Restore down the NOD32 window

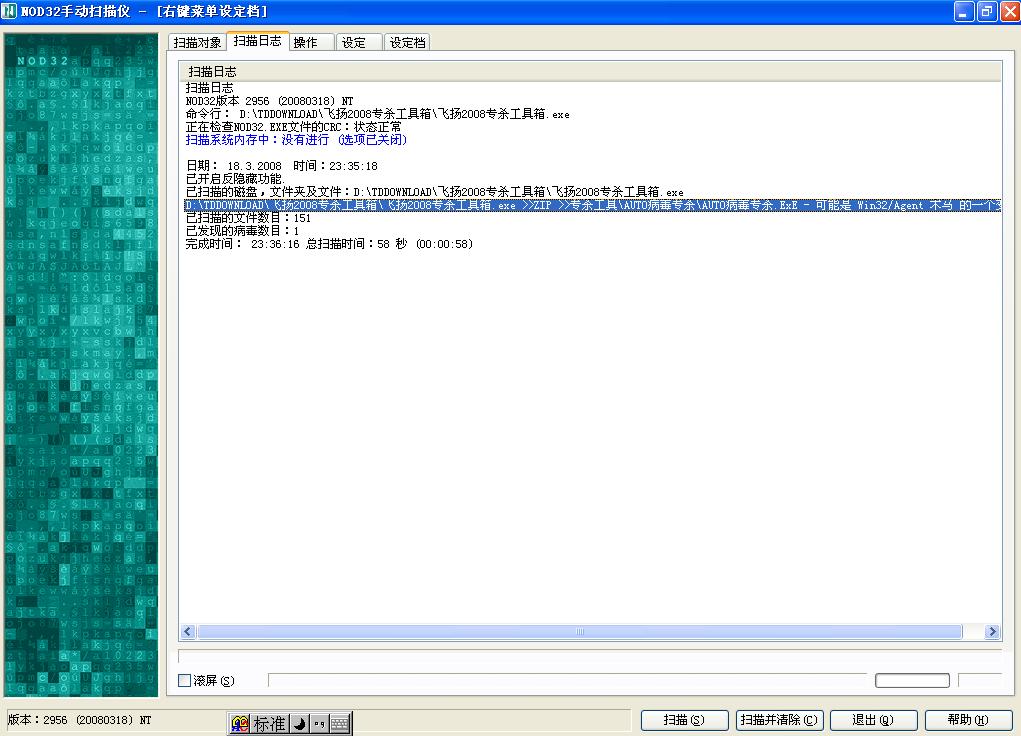[986, 11]
